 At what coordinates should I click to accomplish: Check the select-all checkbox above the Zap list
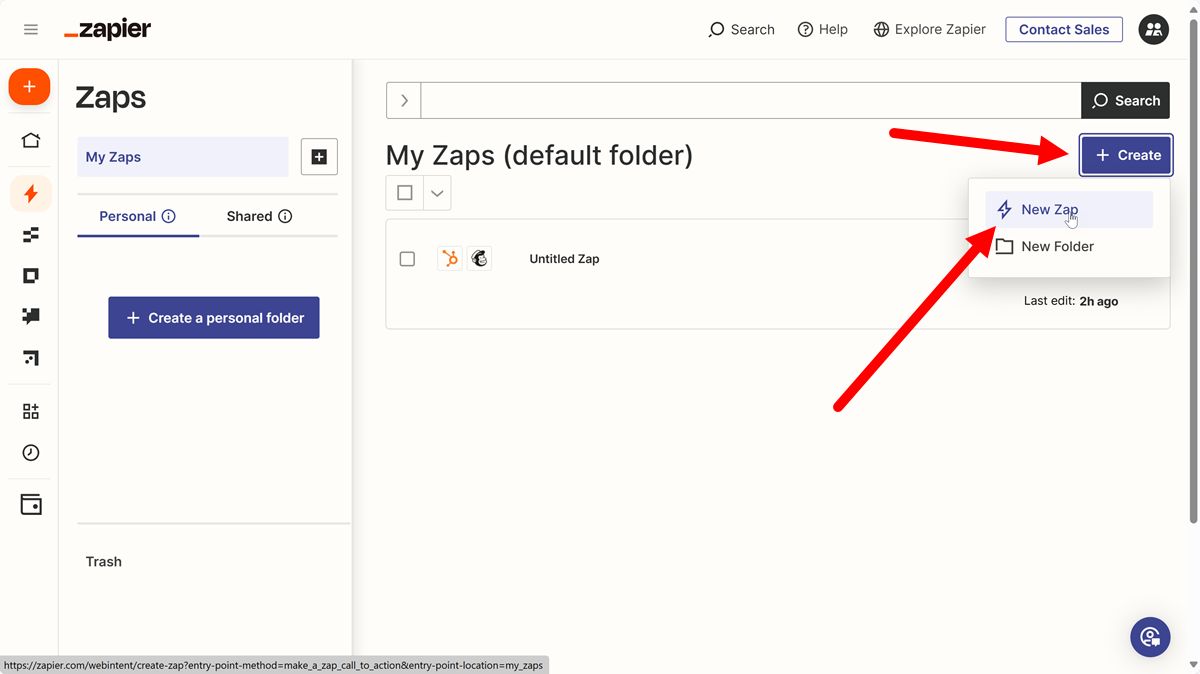pyautogui.click(x=405, y=192)
